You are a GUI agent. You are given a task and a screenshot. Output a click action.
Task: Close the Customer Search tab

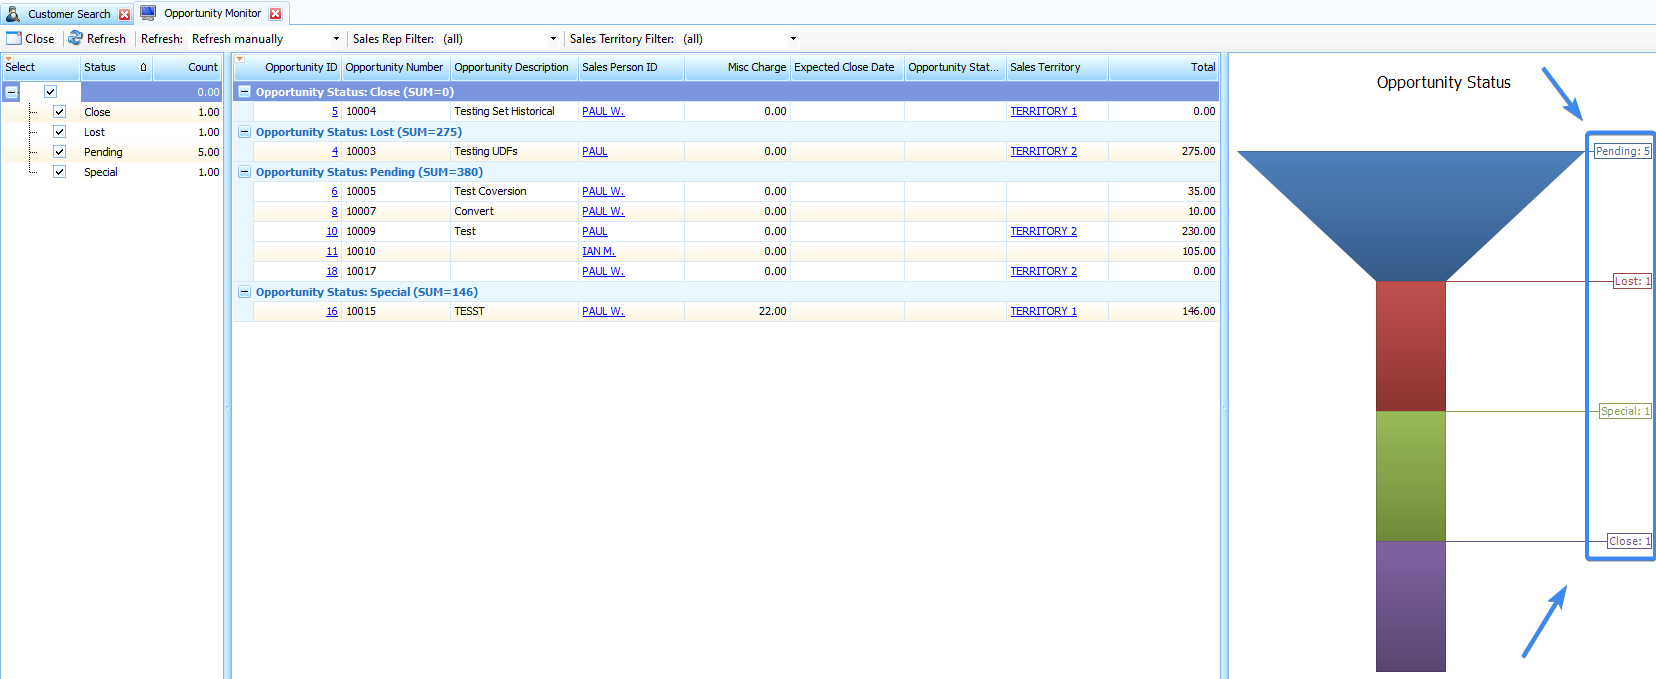click(x=125, y=14)
